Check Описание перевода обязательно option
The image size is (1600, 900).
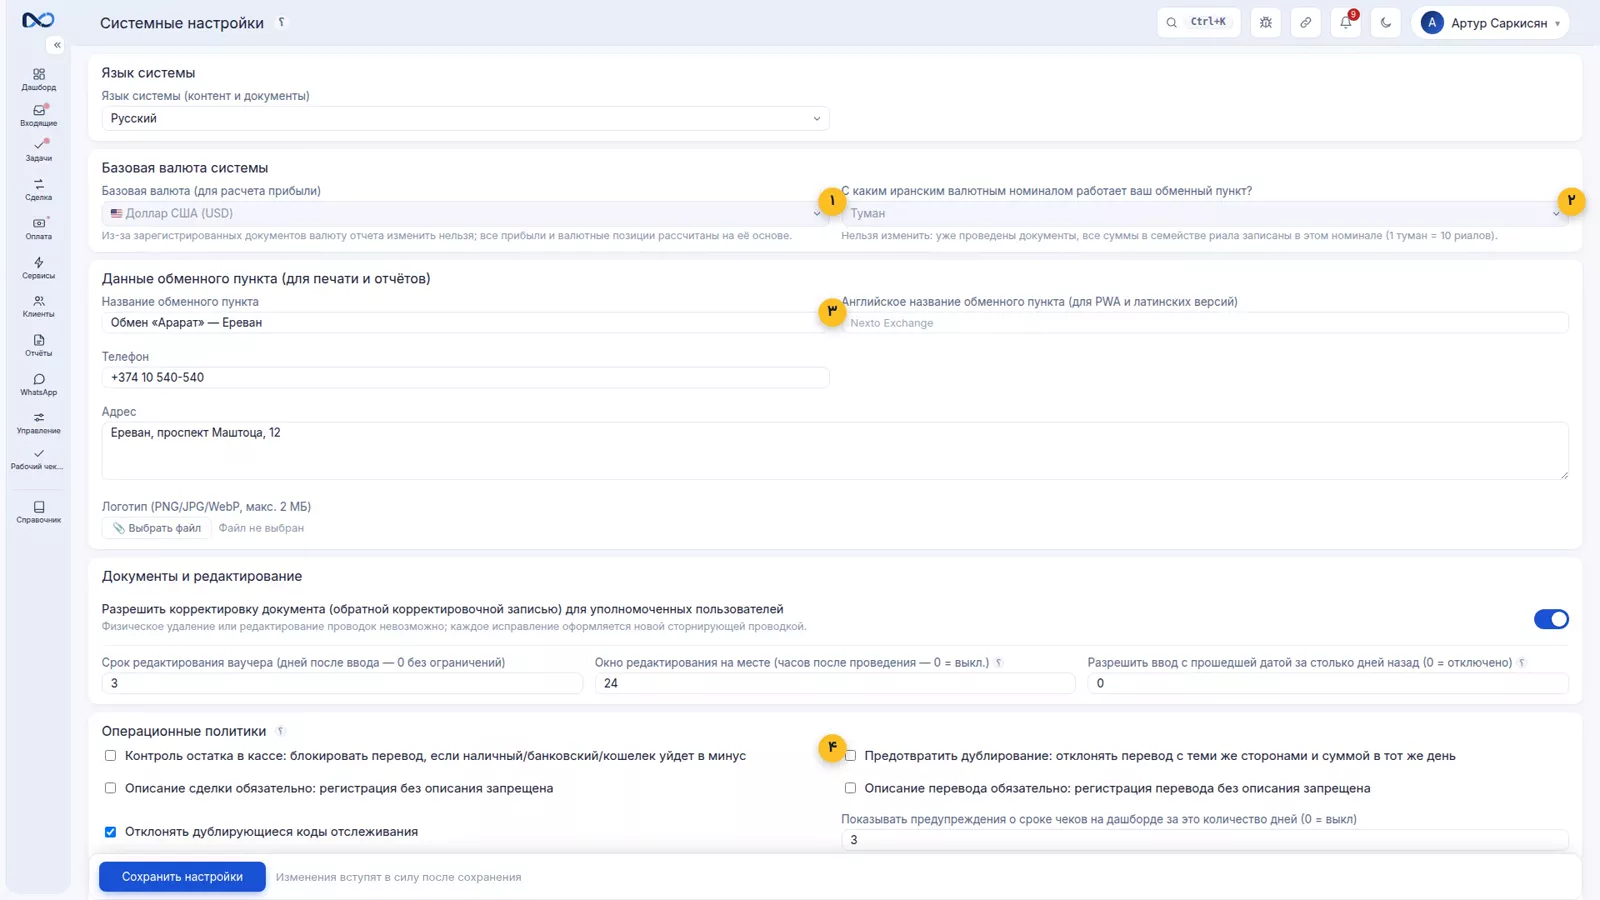(850, 788)
